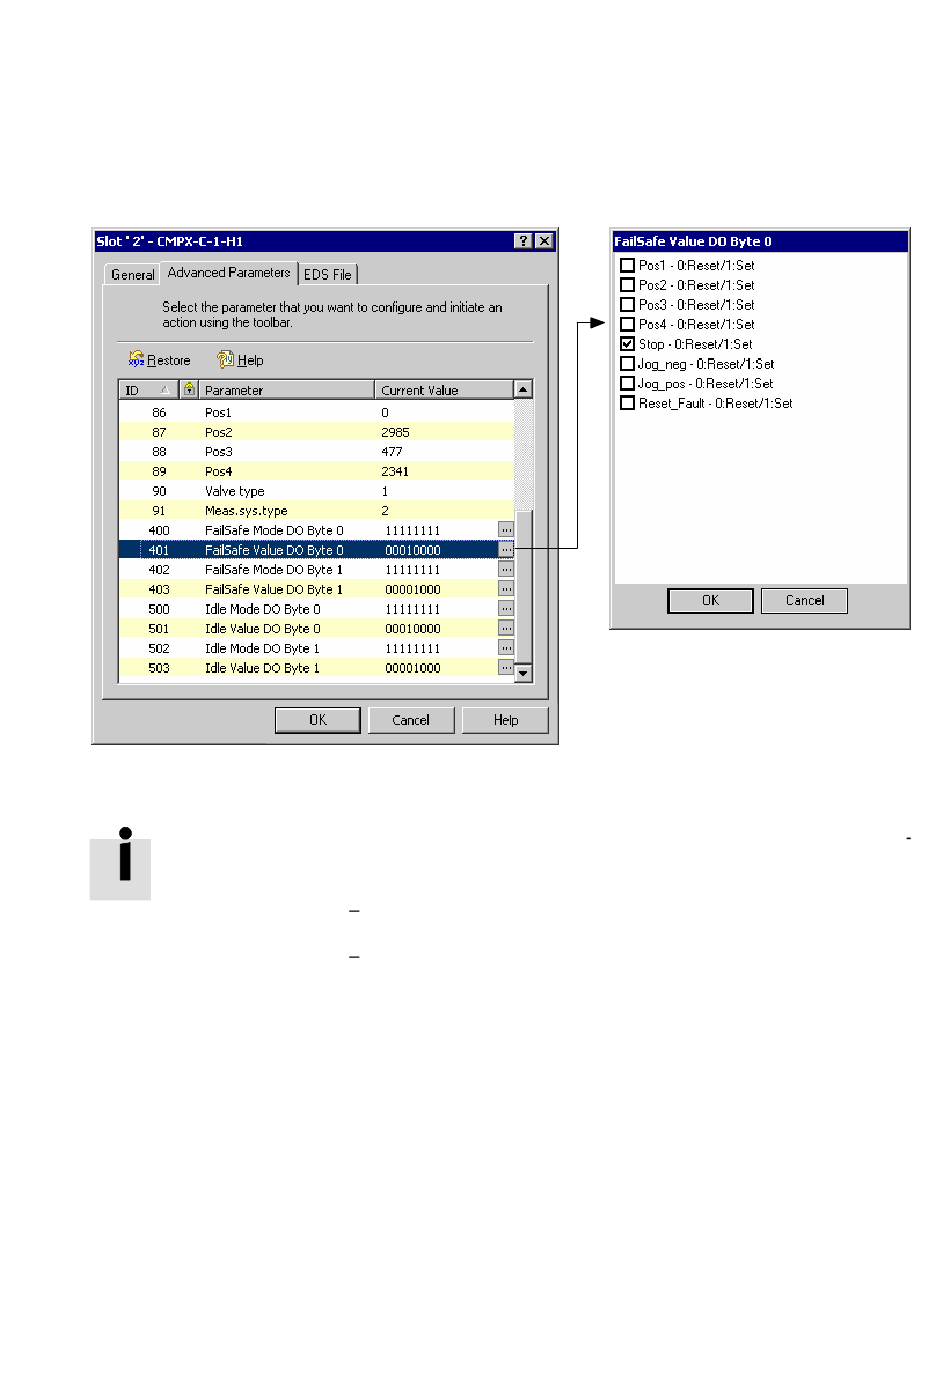Click the ID cell 503

159,667
